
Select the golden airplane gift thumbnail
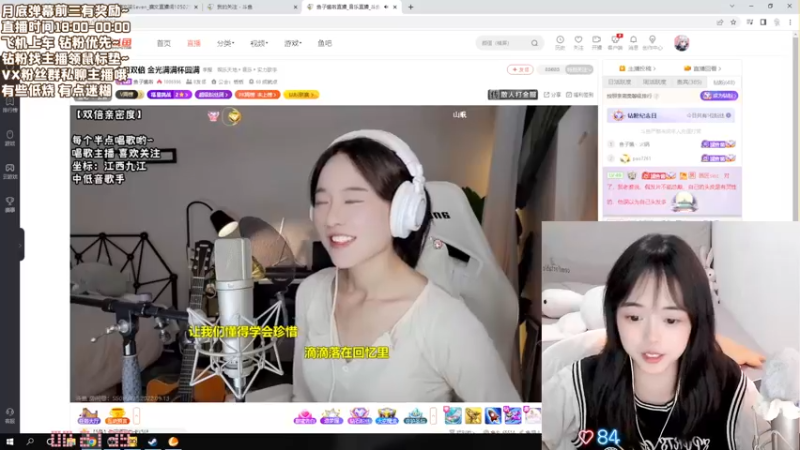point(473,416)
